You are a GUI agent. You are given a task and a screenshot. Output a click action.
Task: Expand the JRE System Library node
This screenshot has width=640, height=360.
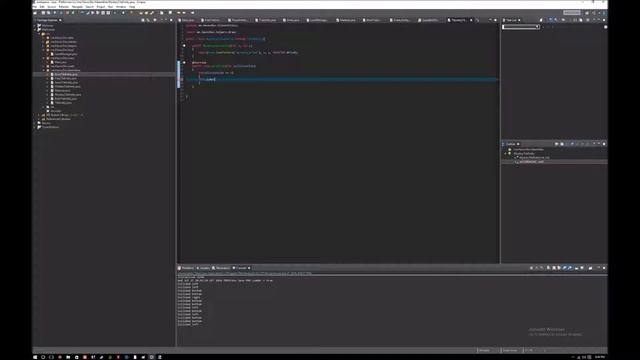(38, 115)
